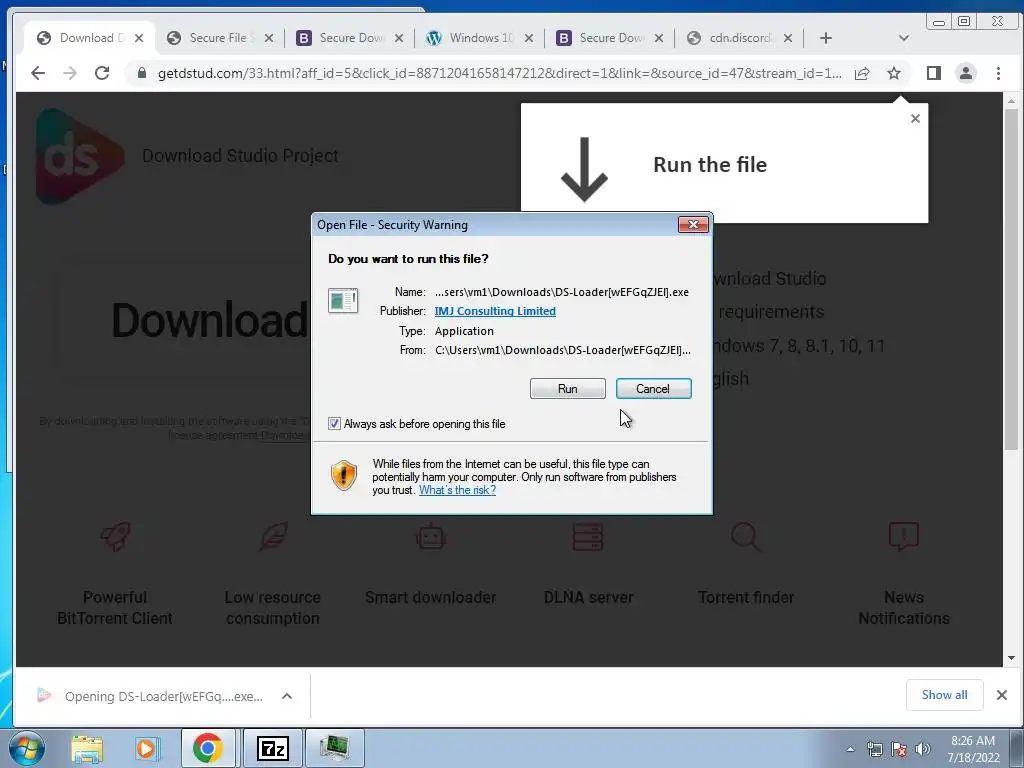Viewport: 1024px width, 768px height.
Task: Close the Secure File tab
Action: pos(269,38)
